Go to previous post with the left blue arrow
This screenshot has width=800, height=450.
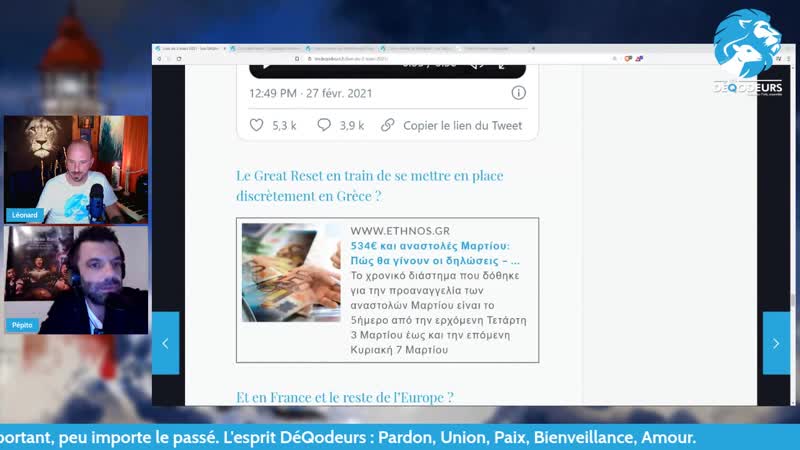[165, 343]
